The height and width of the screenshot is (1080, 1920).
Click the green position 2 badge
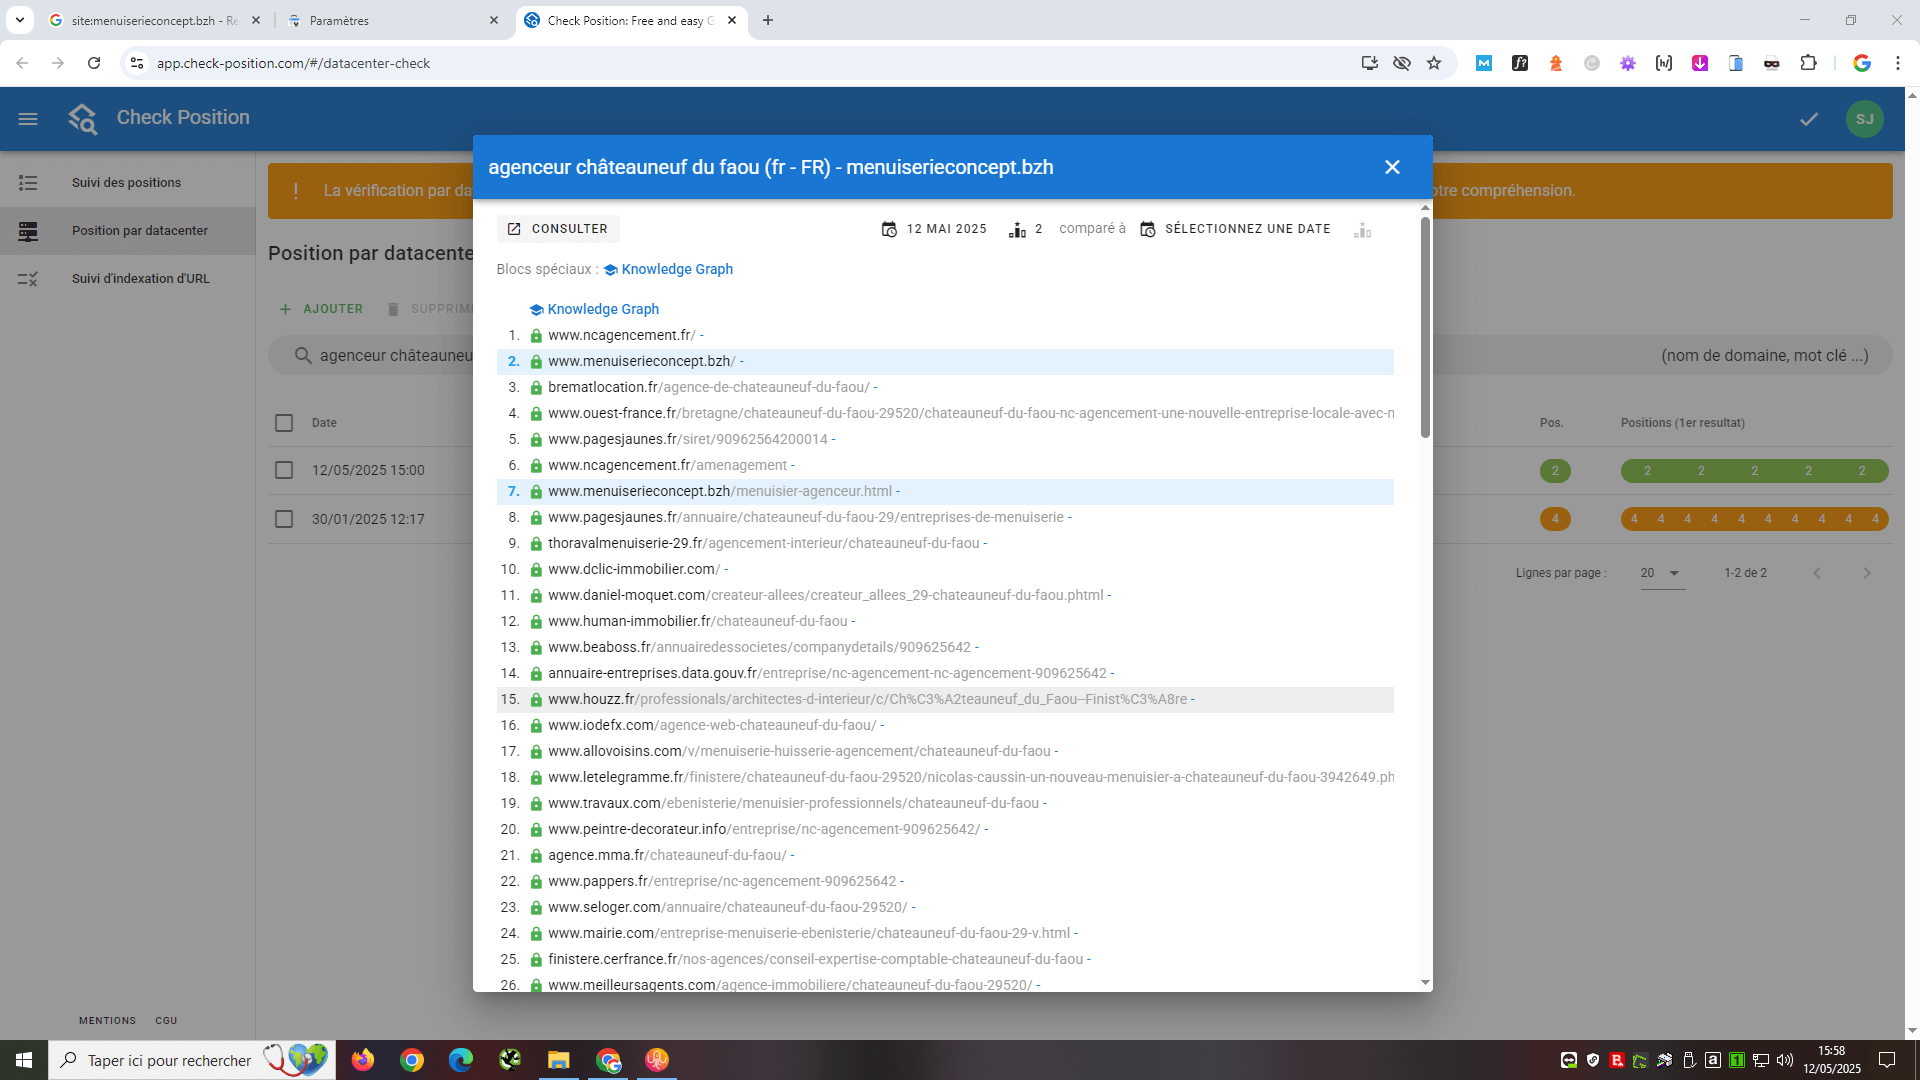(x=1555, y=471)
